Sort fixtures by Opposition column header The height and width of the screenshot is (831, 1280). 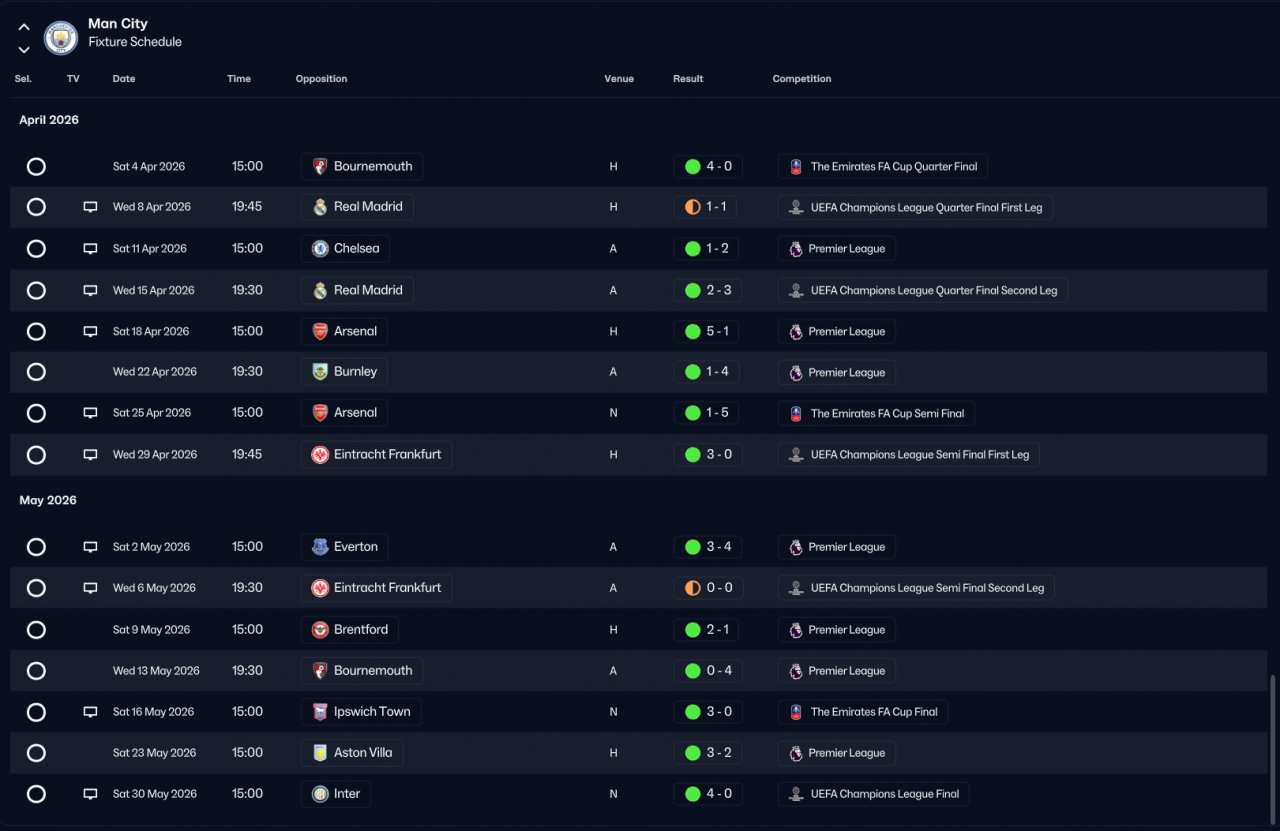pyautogui.click(x=322, y=79)
